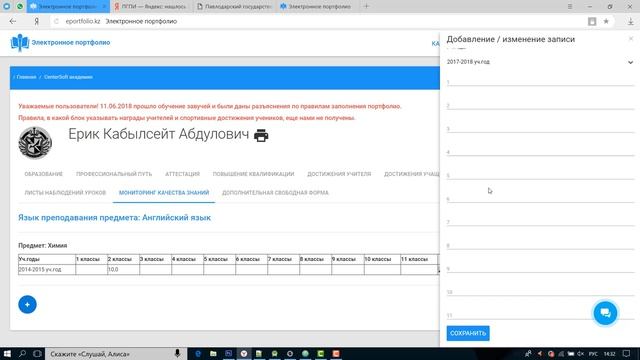The width and height of the screenshot is (640, 360).
Task: Click the CenterSoft академия breadcrumb link
Action: click(68, 77)
